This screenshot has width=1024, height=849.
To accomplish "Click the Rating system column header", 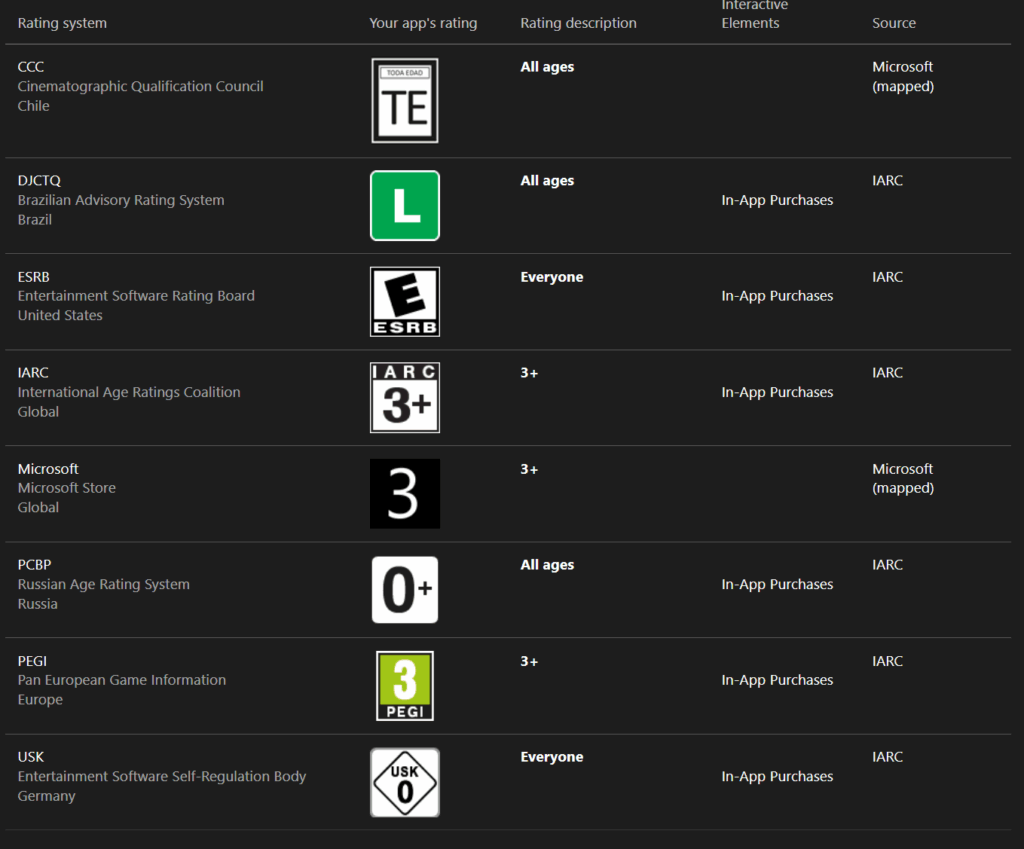I will pos(62,23).
